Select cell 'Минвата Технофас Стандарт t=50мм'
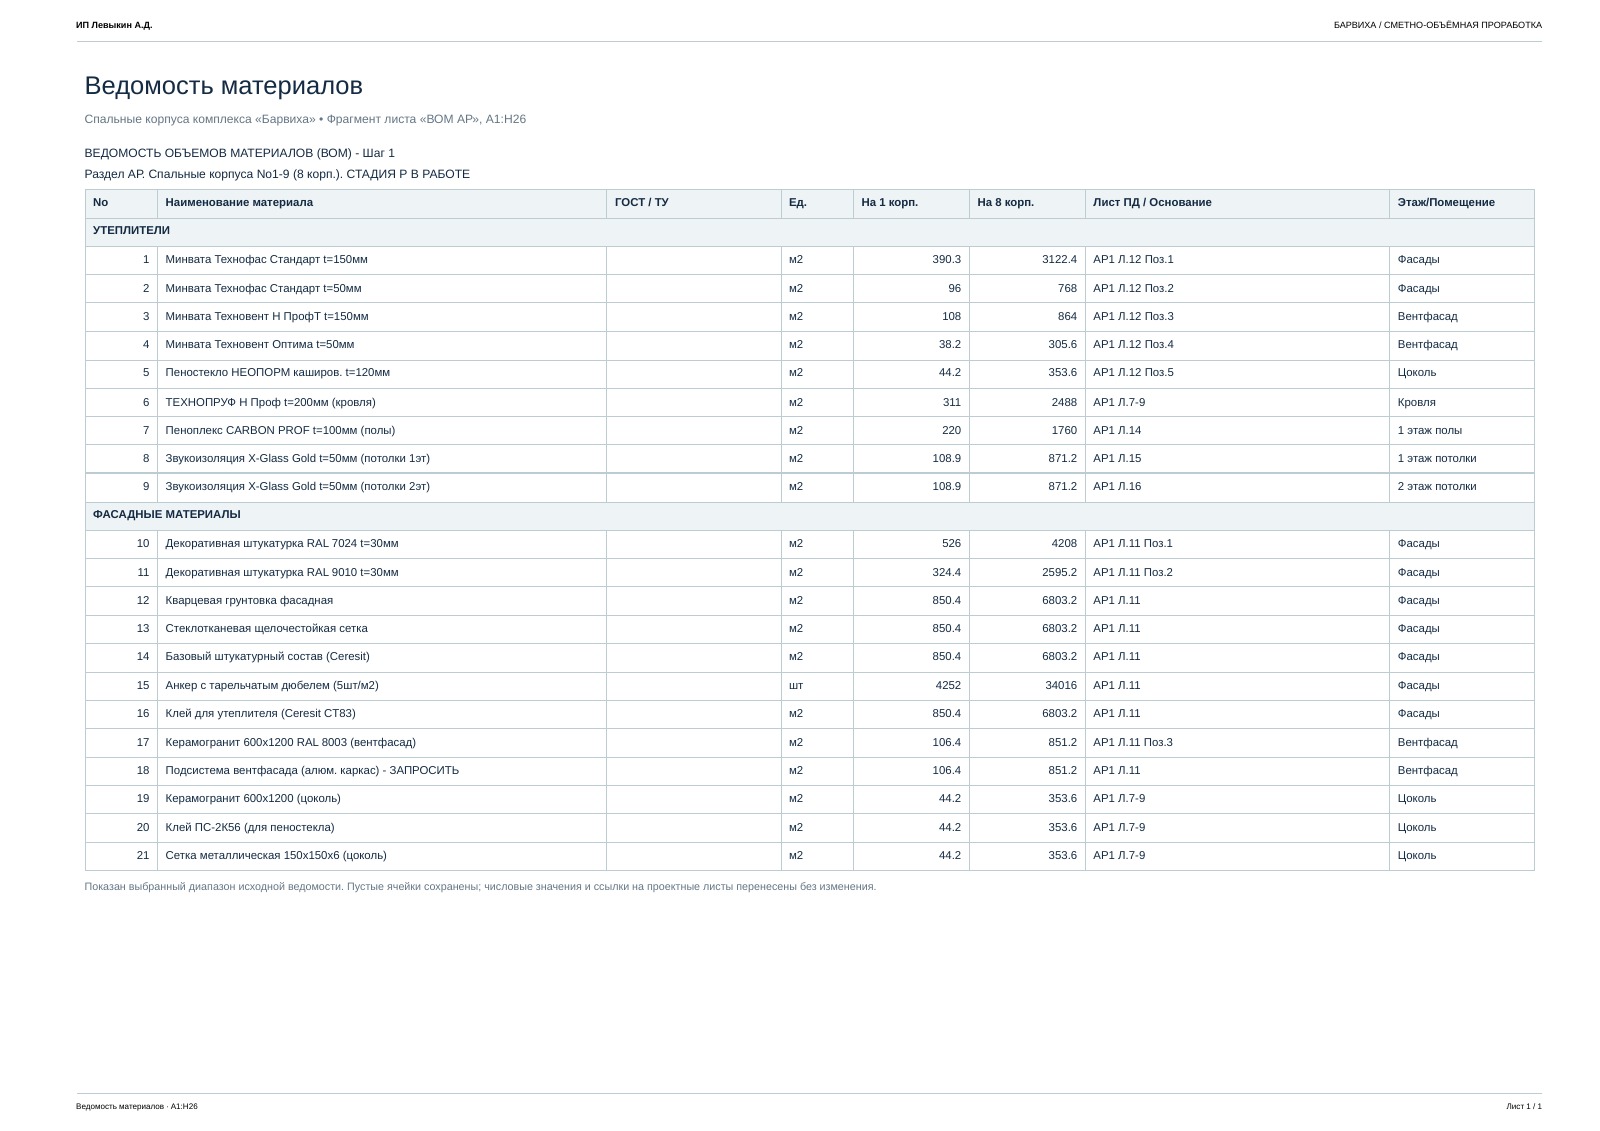The height and width of the screenshot is (1131, 1600). (x=381, y=289)
